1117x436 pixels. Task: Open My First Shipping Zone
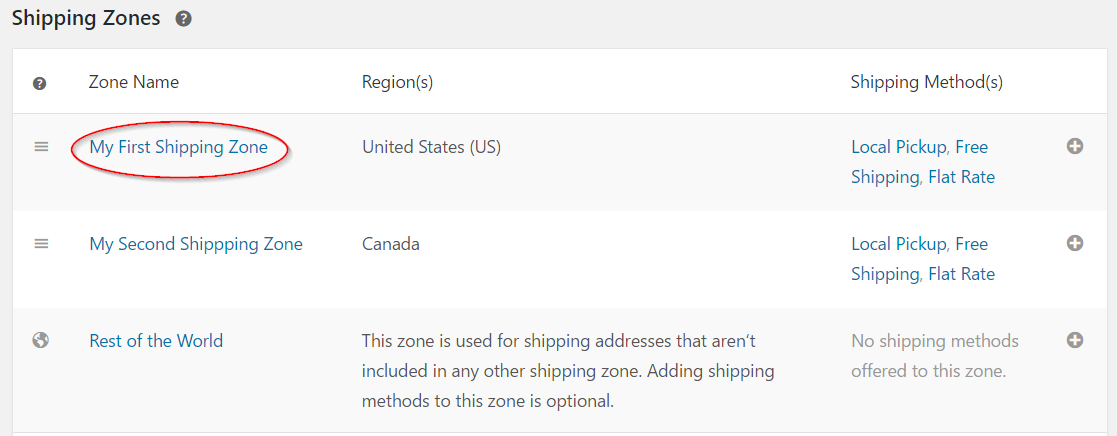coord(178,147)
